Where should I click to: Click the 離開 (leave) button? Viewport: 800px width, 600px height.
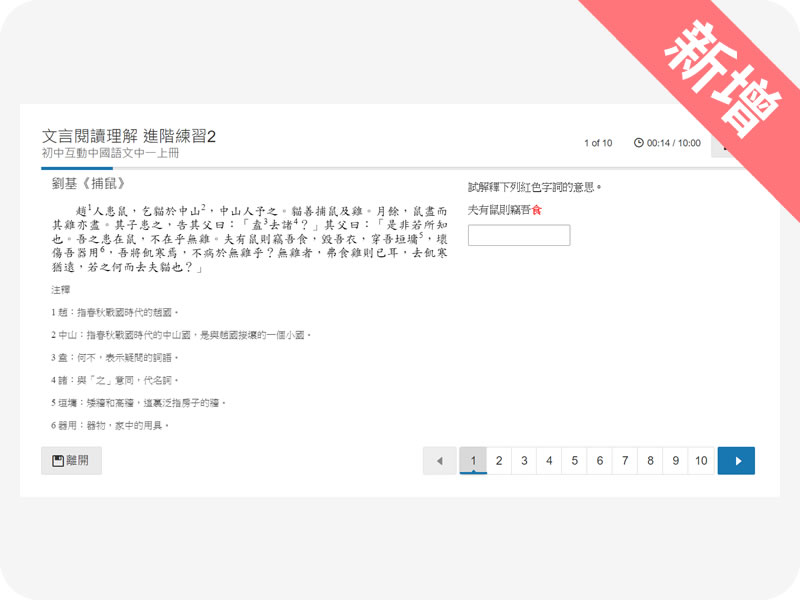71,461
